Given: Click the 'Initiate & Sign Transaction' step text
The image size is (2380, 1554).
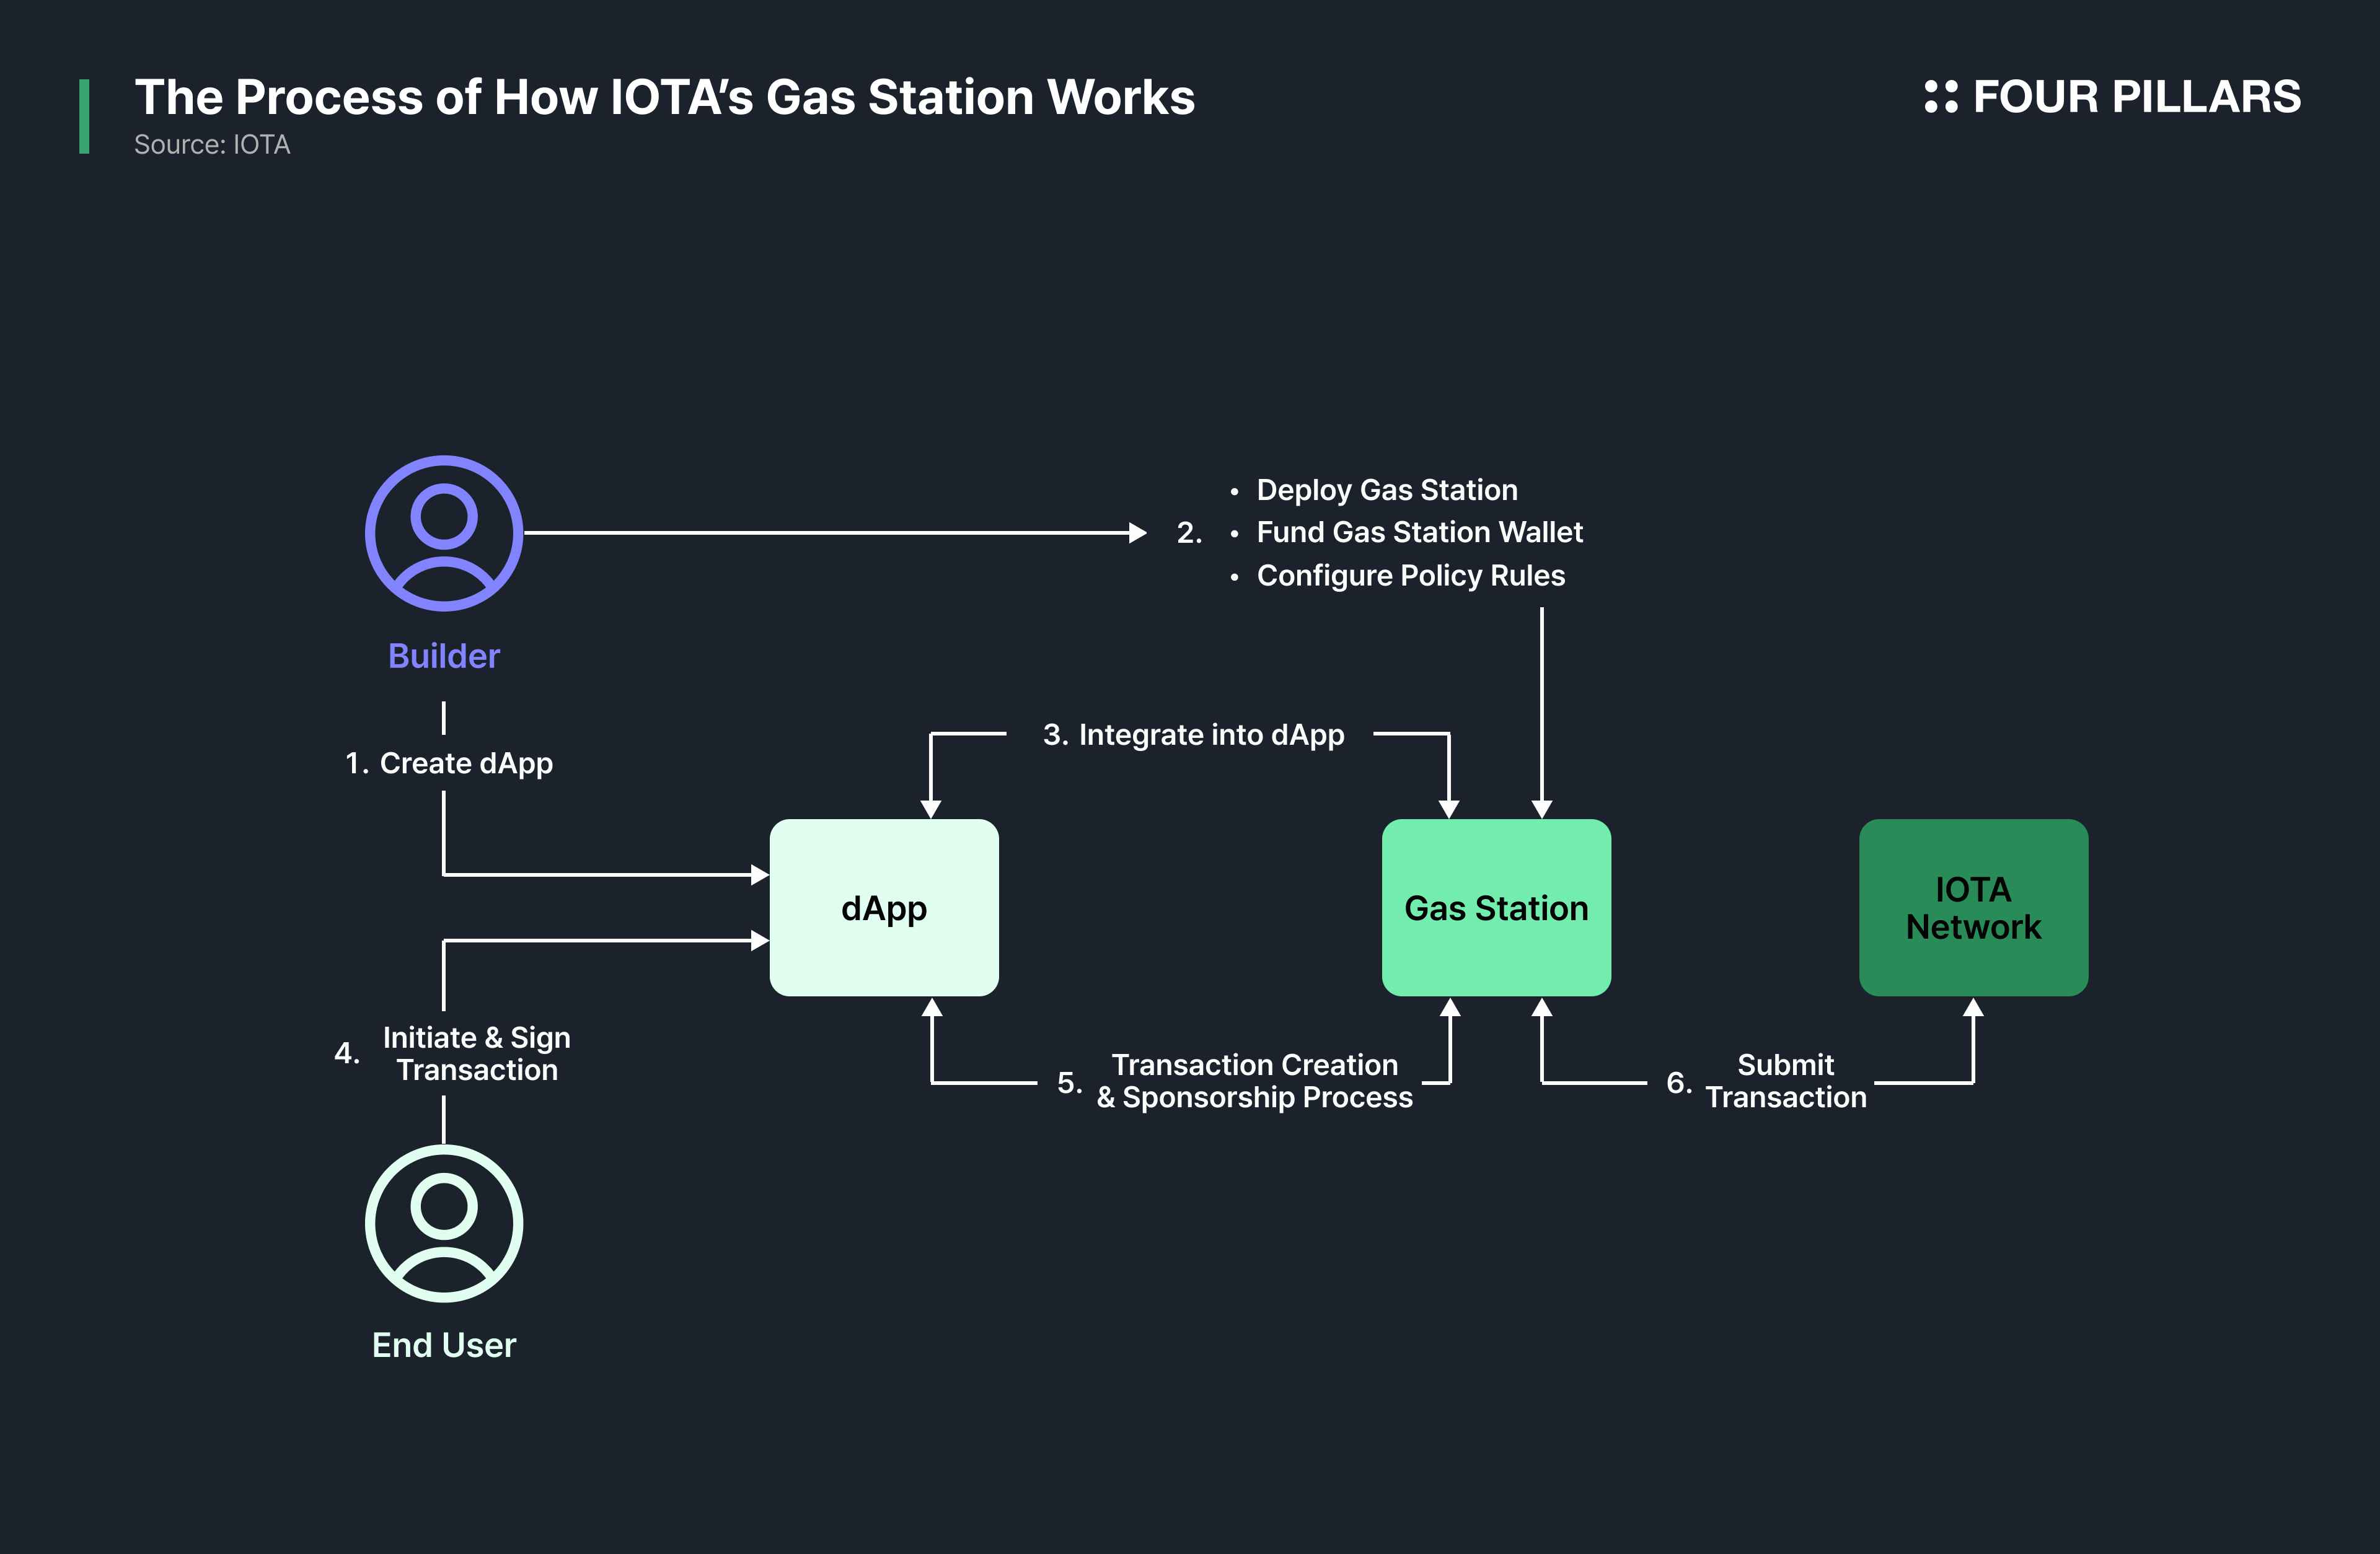Looking at the screenshot, I should point(476,1054).
